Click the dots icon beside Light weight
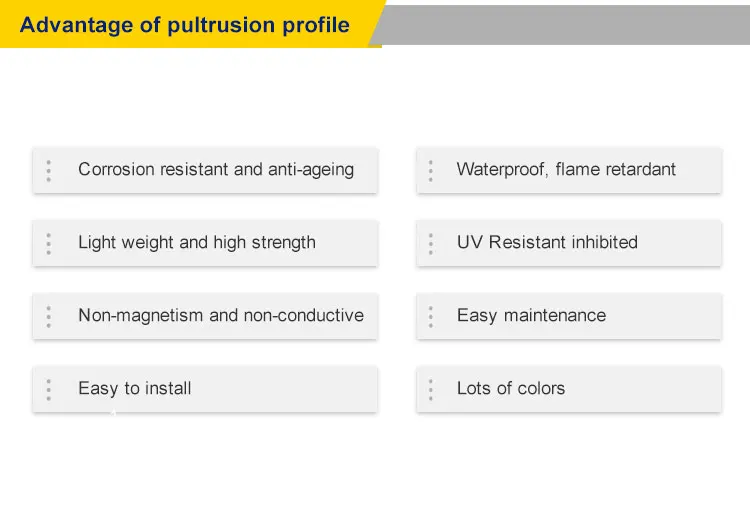The width and height of the screenshot is (750, 525). point(48,244)
